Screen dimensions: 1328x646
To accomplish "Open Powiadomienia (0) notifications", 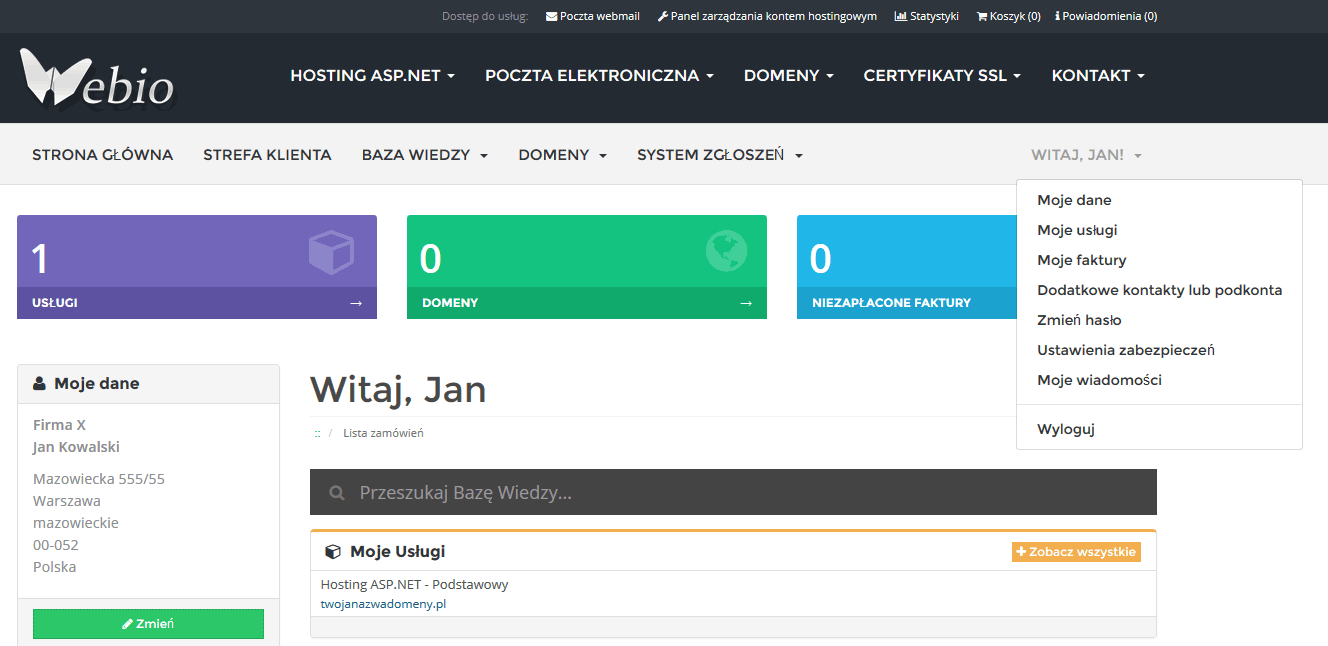I will coord(1106,16).
